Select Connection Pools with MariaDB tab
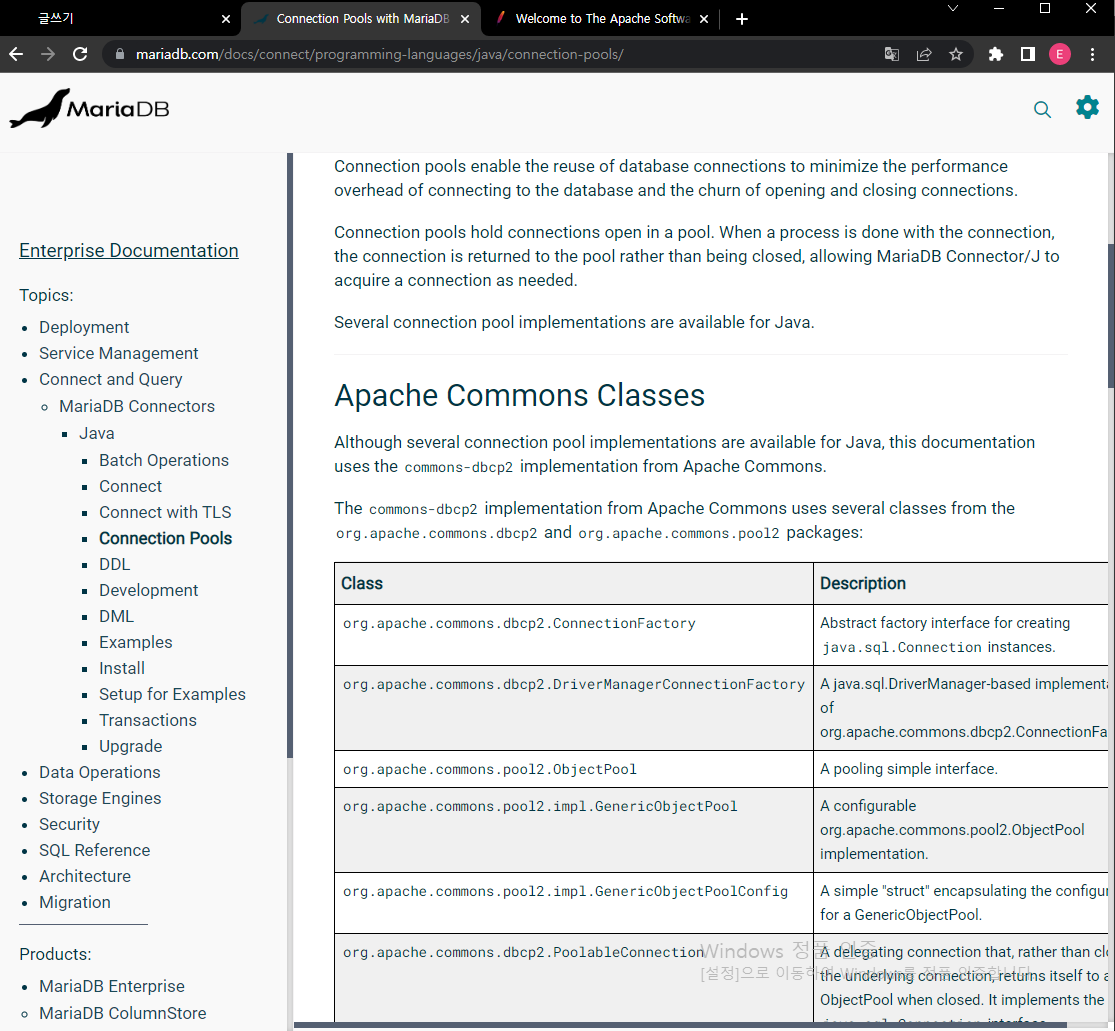 pos(361,18)
